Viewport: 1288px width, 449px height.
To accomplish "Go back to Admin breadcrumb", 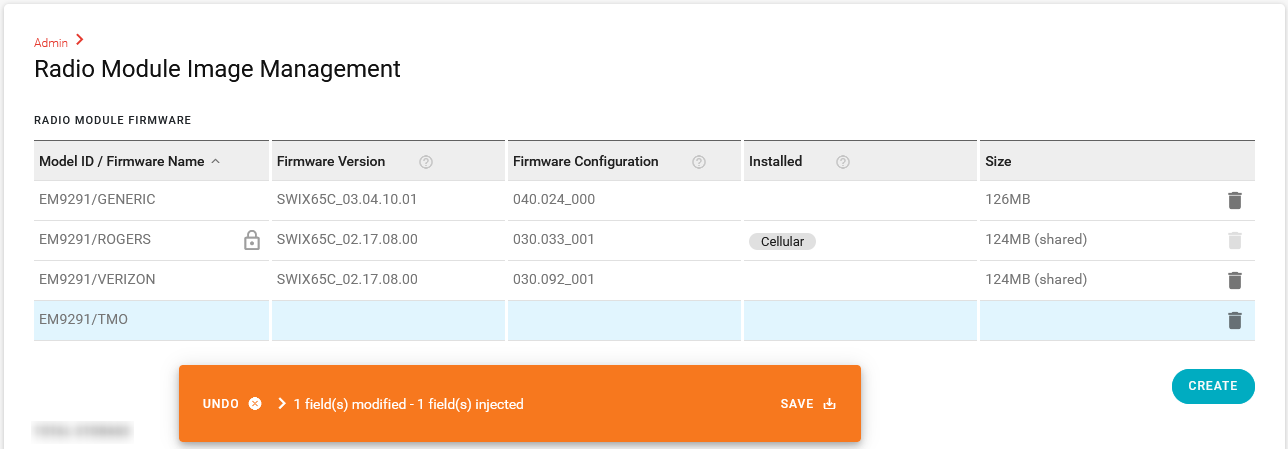I will (x=51, y=43).
